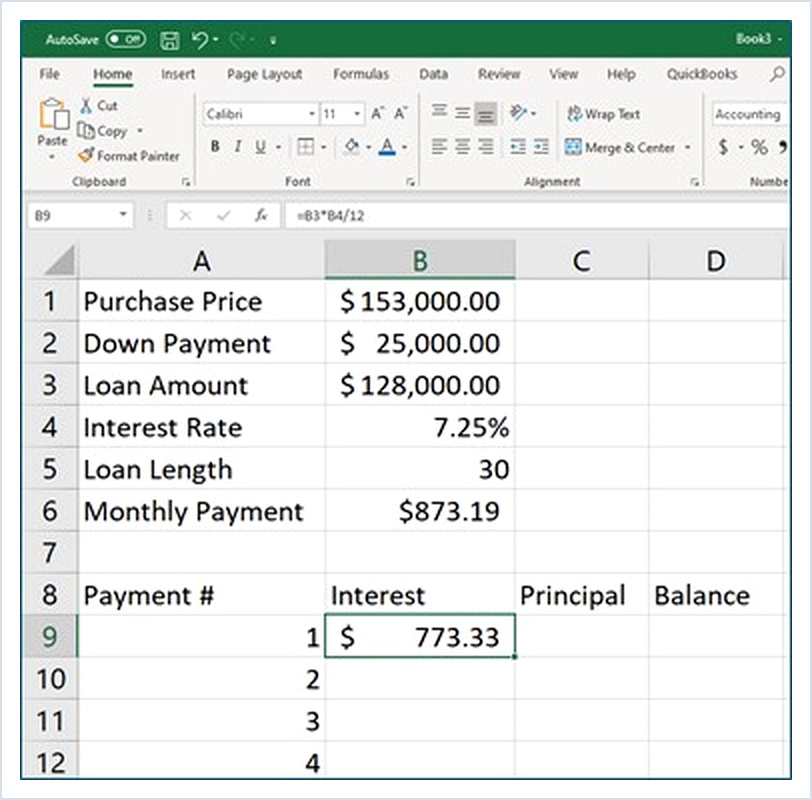Open the Review tab
This screenshot has width=812, height=800.
coord(499,74)
